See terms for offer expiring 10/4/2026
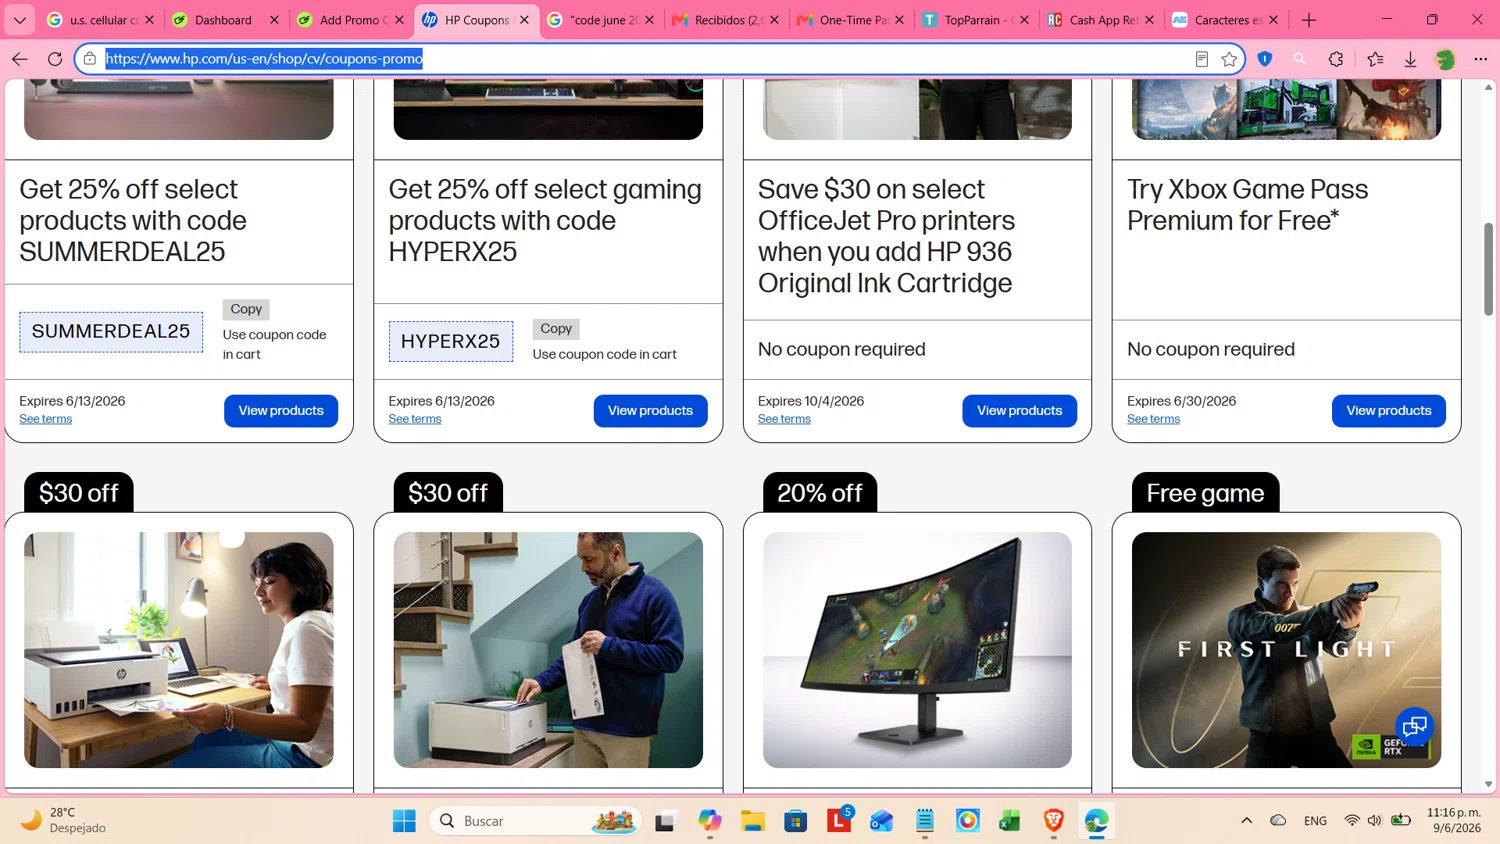Screen dimensions: 1500x844 tap(784, 419)
